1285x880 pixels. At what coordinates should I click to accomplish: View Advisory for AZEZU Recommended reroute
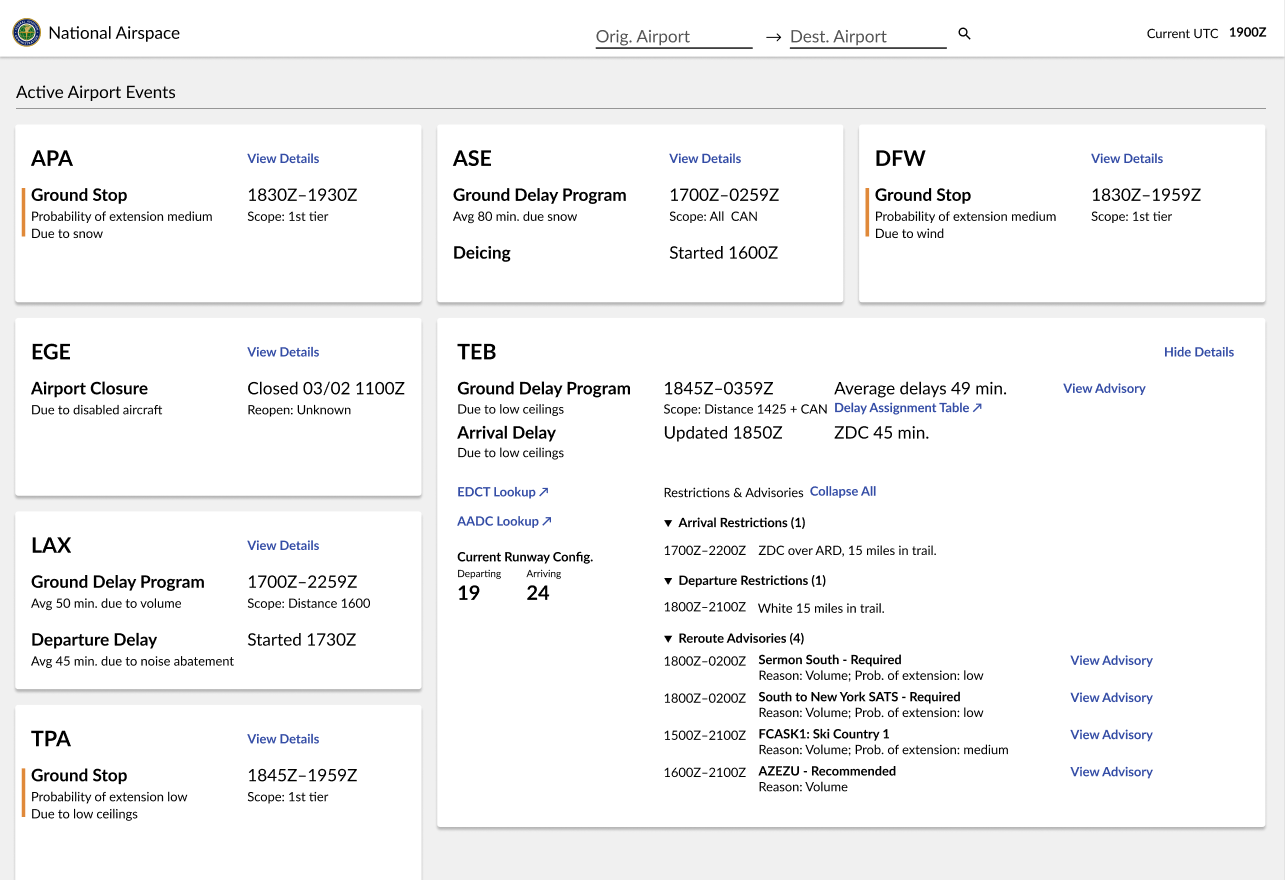(1111, 771)
